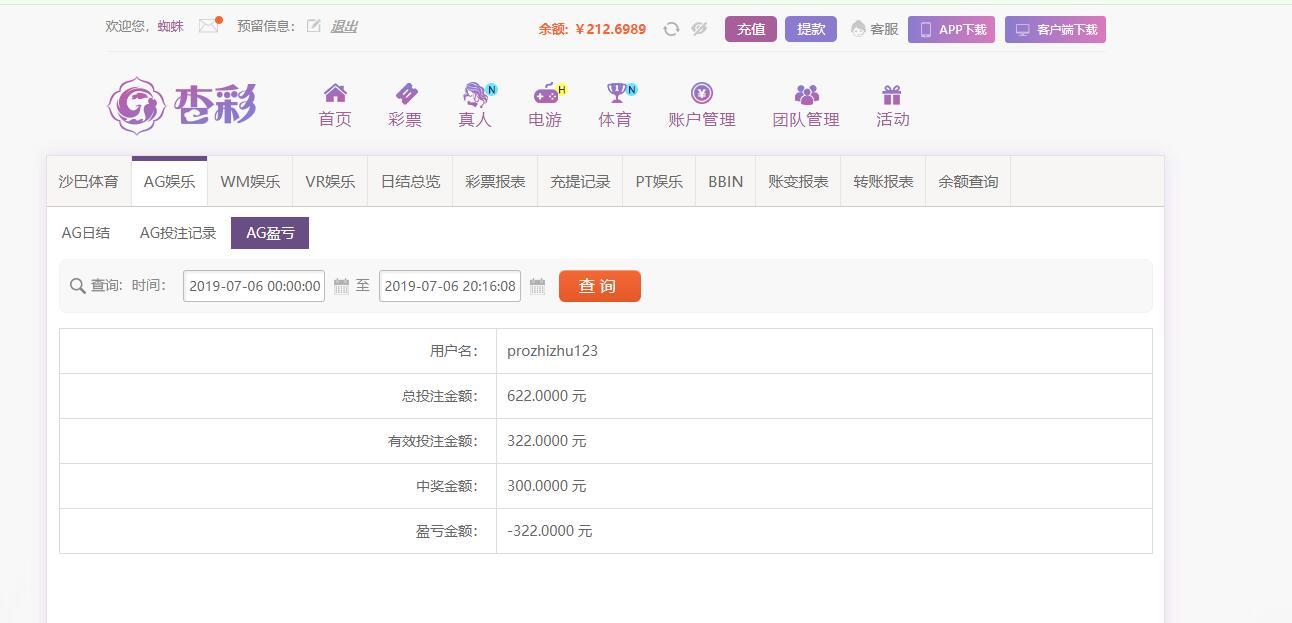Open end date calendar picker icon
1292x623 pixels.
(x=537, y=286)
